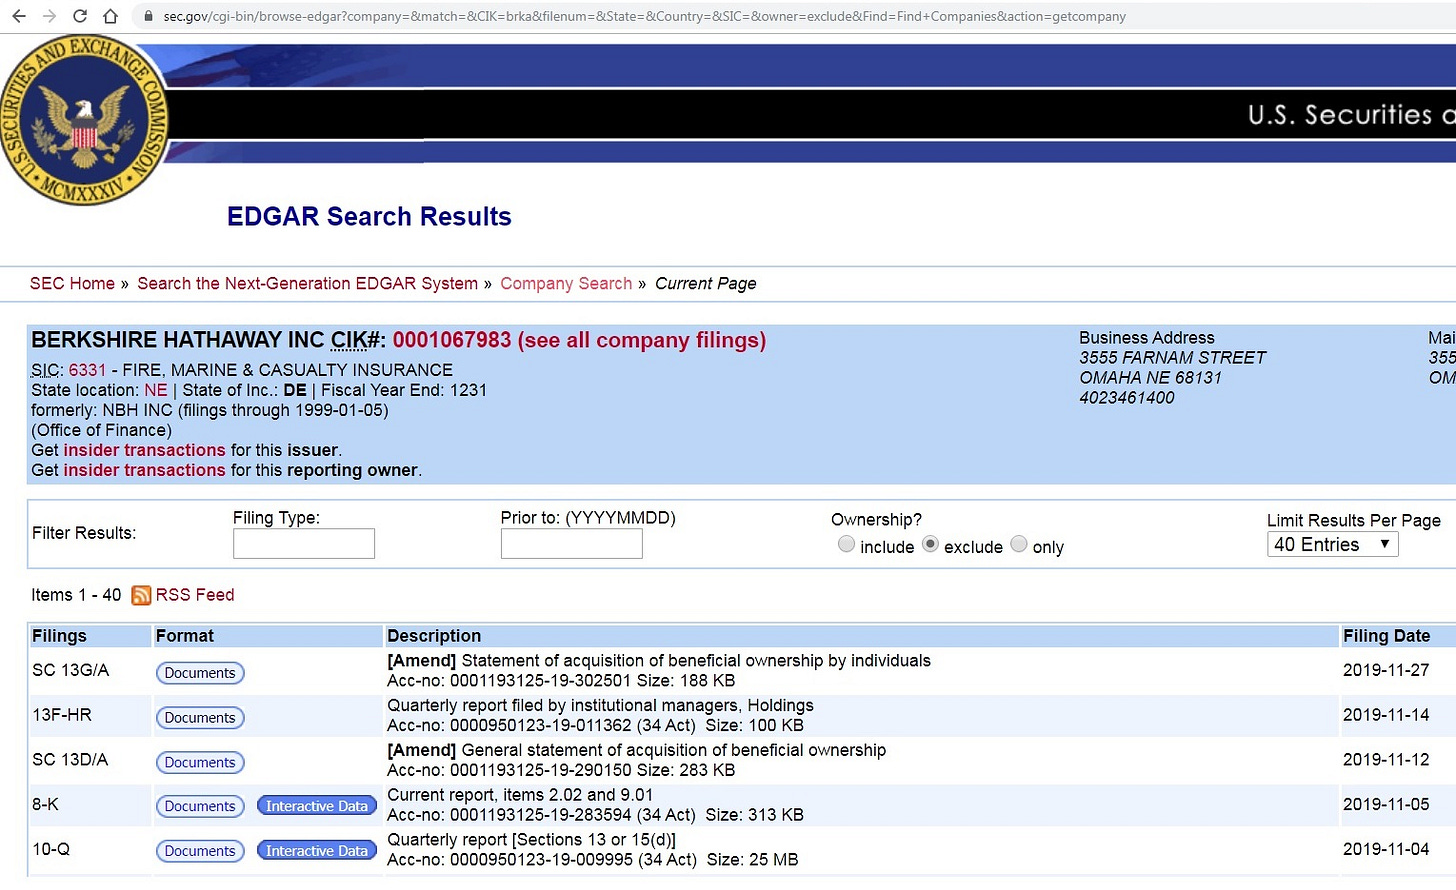
Task: Open the 40 Entries results dropdown
Action: tap(1332, 544)
